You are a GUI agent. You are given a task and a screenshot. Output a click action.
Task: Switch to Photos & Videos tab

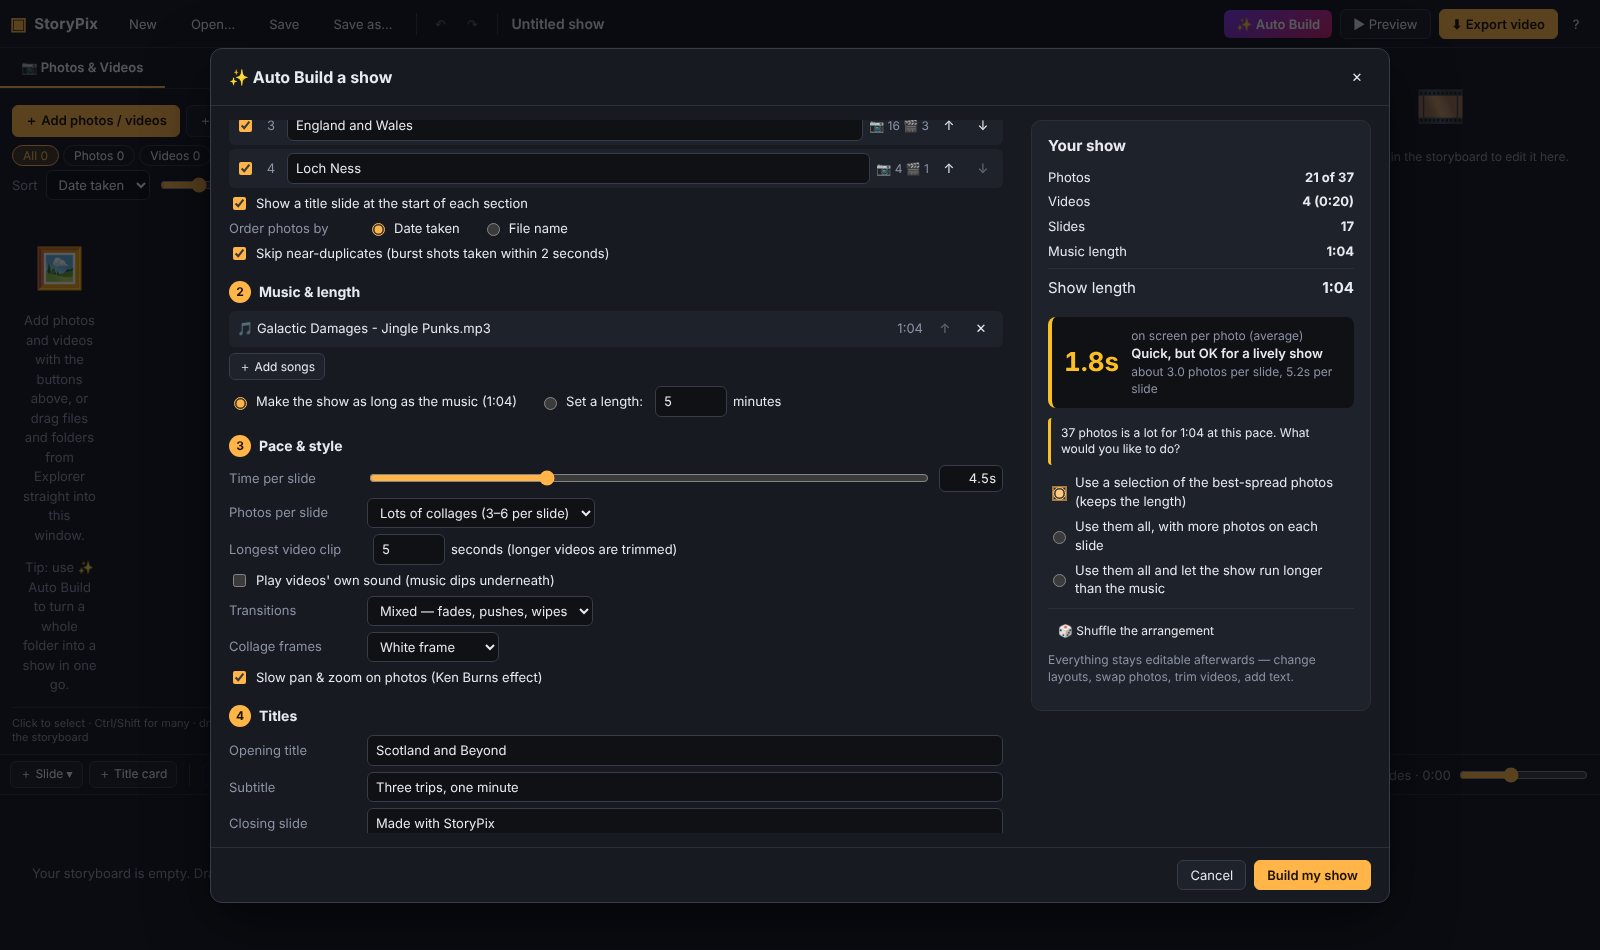tap(83, 68)
